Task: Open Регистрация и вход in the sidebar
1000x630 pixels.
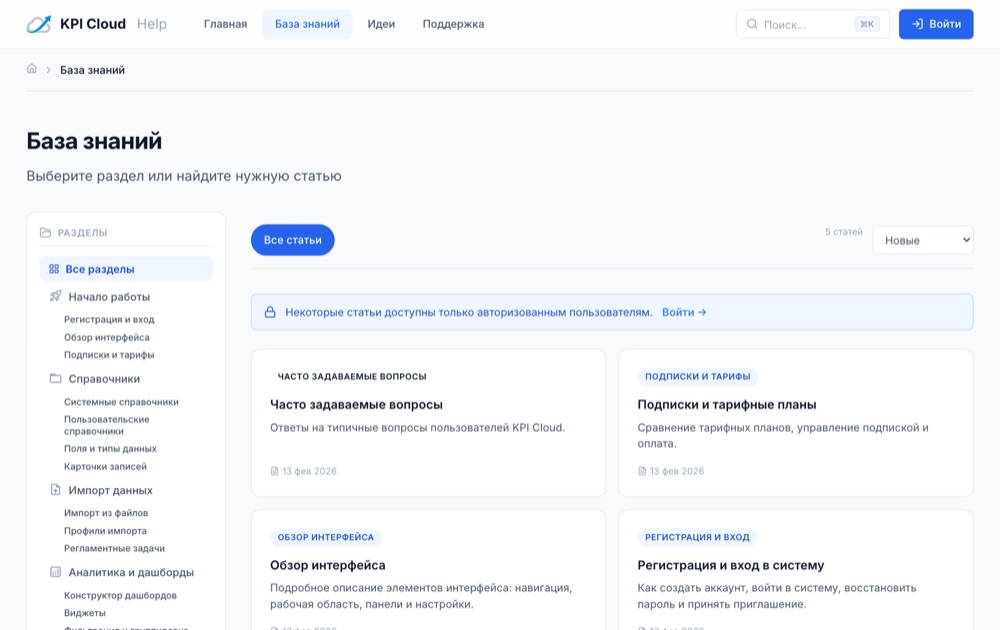Action: (109, 319)
